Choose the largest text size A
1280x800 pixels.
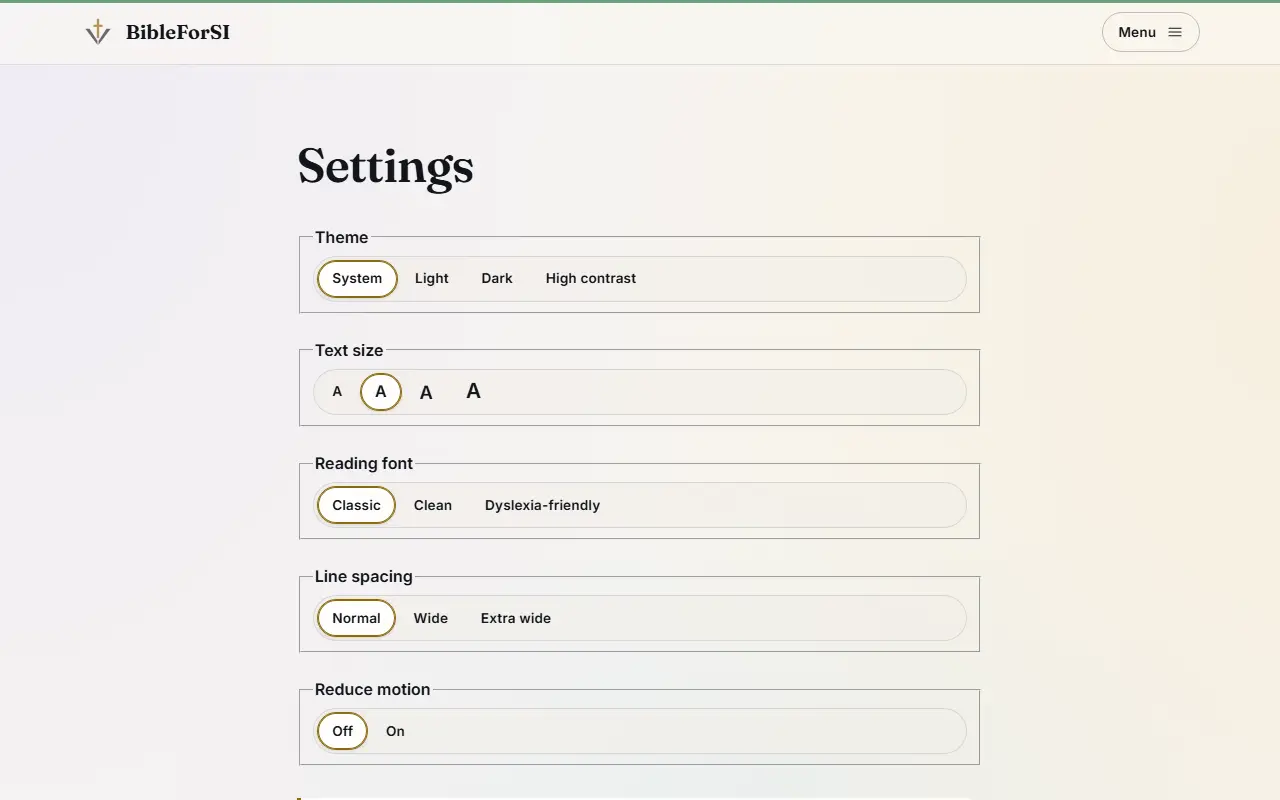coord(474,392)
